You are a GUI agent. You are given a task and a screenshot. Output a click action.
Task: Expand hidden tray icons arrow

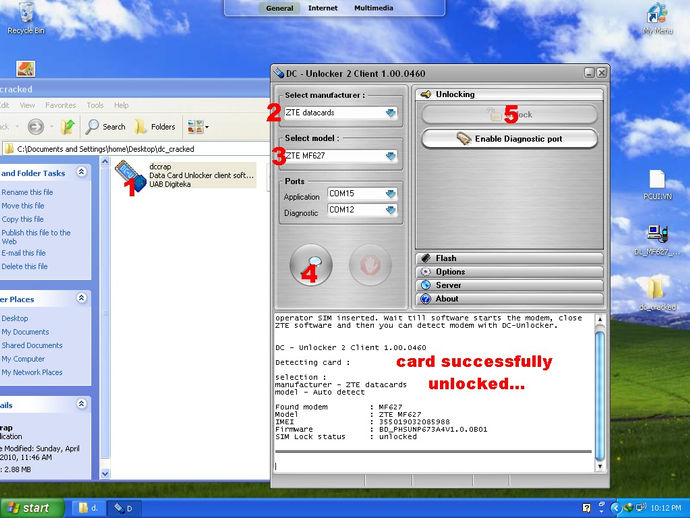click(x=615, y=508)
